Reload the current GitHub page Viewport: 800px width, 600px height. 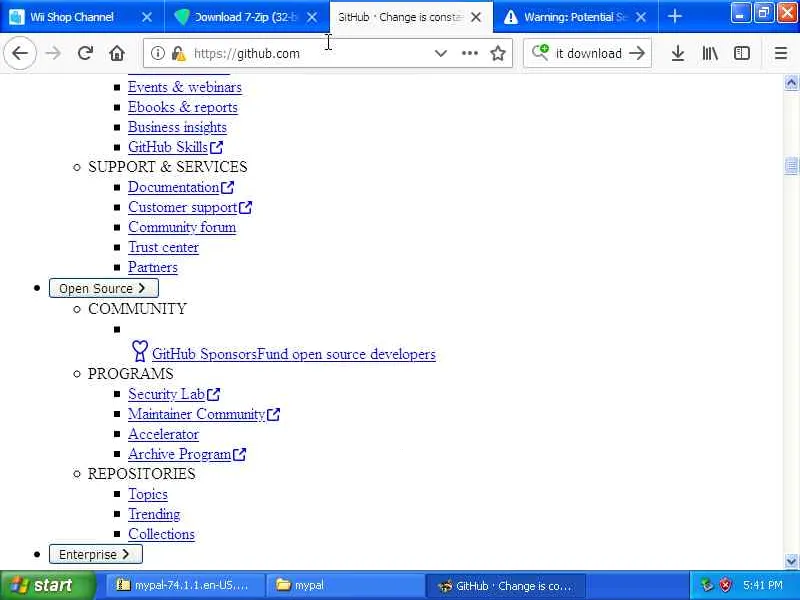pos(85,53)
